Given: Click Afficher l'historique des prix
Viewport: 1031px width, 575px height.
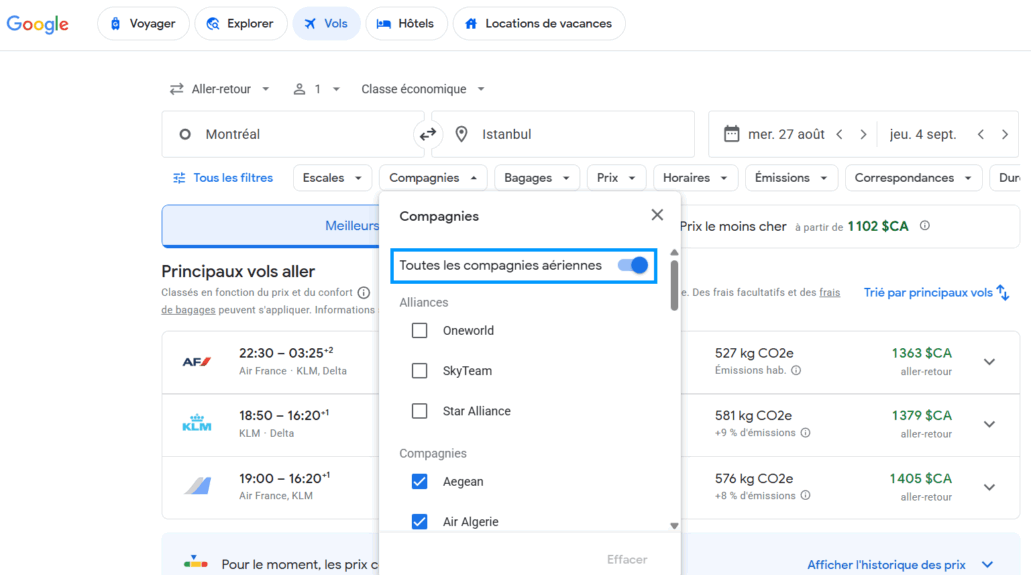Looking at the screenshot, I should 886,564.
